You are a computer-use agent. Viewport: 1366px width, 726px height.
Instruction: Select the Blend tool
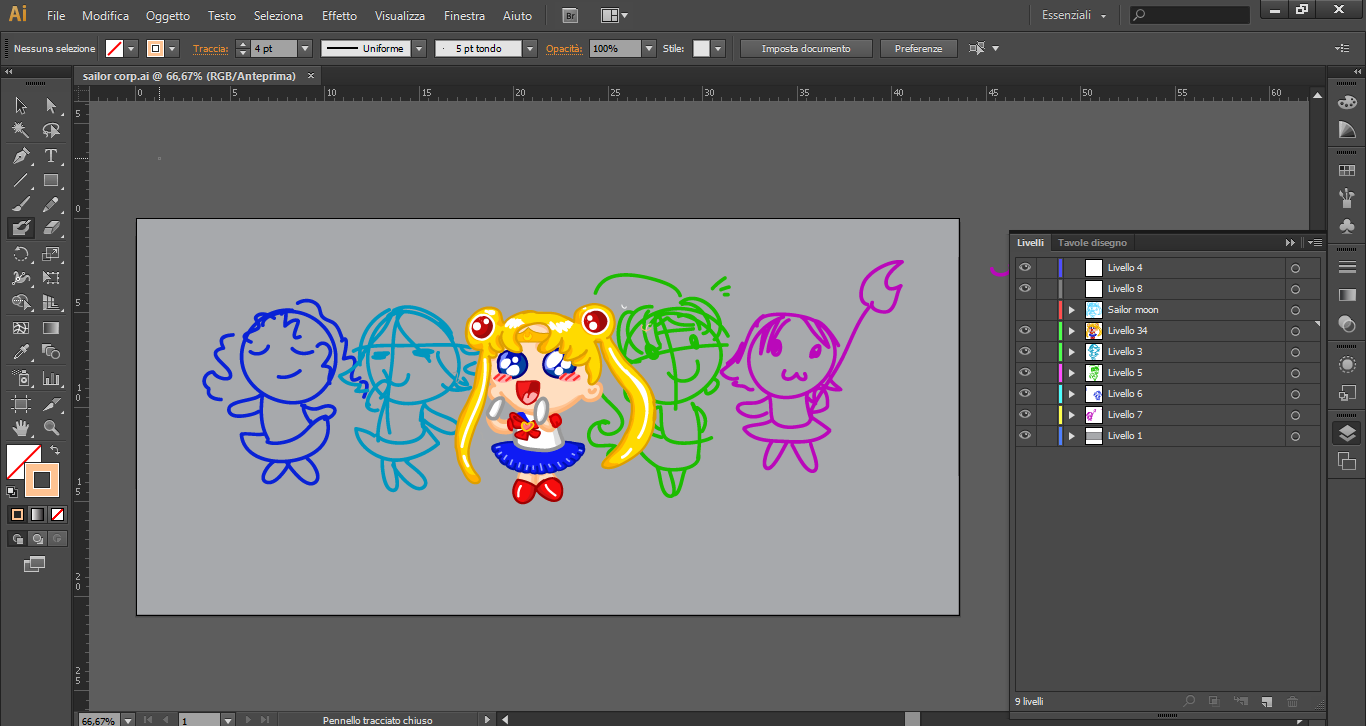point(51,352)
